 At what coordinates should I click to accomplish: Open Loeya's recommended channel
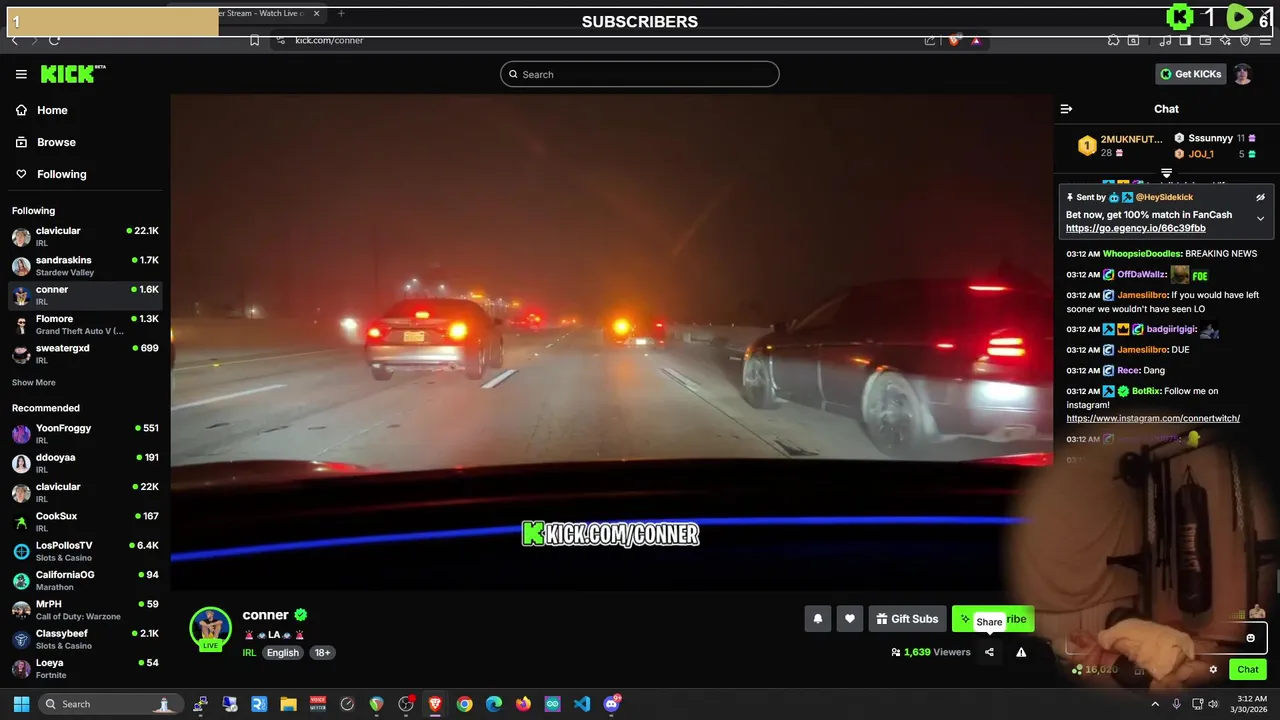(x=85, y=668)
